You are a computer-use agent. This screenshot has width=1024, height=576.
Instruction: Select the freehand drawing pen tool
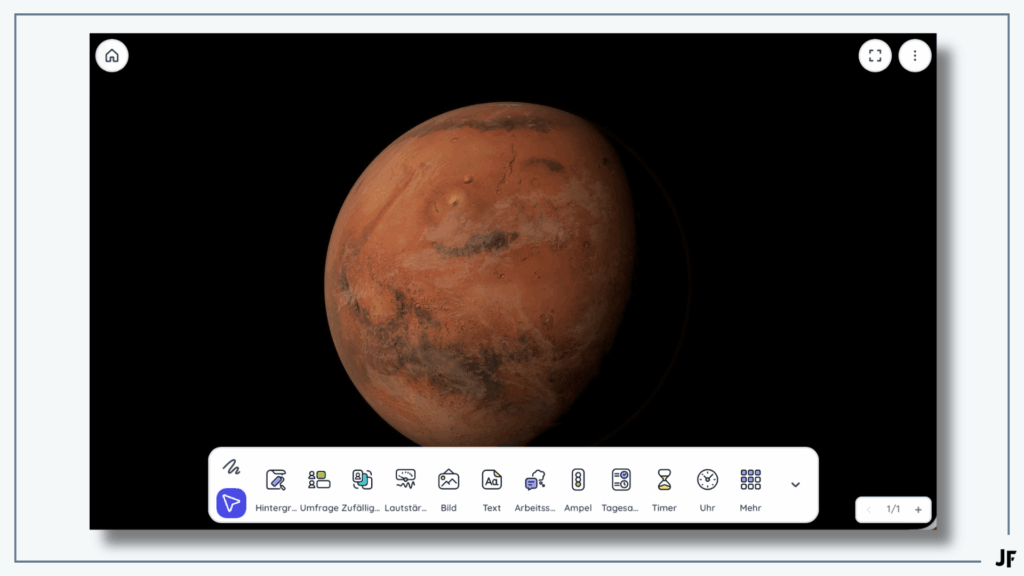(x=231, y=467)
